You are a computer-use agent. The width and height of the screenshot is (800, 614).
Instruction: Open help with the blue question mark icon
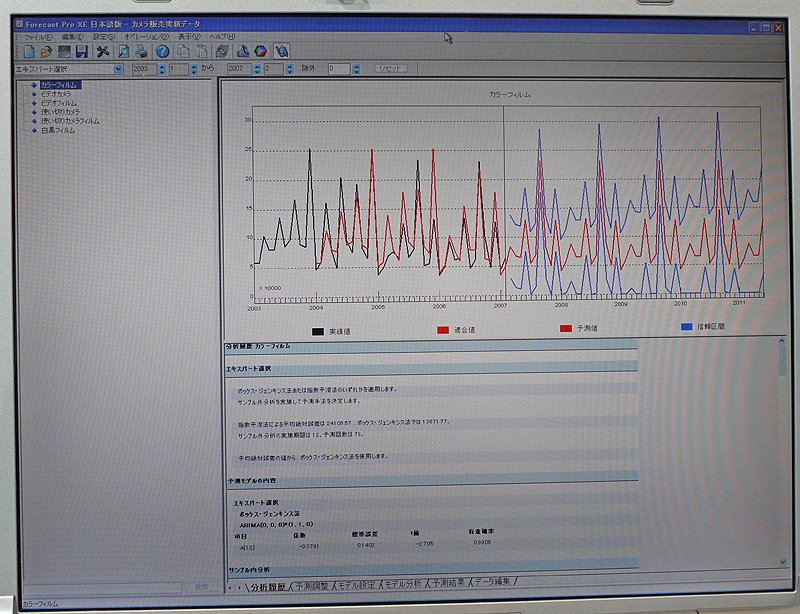click(x=162, y=52)
